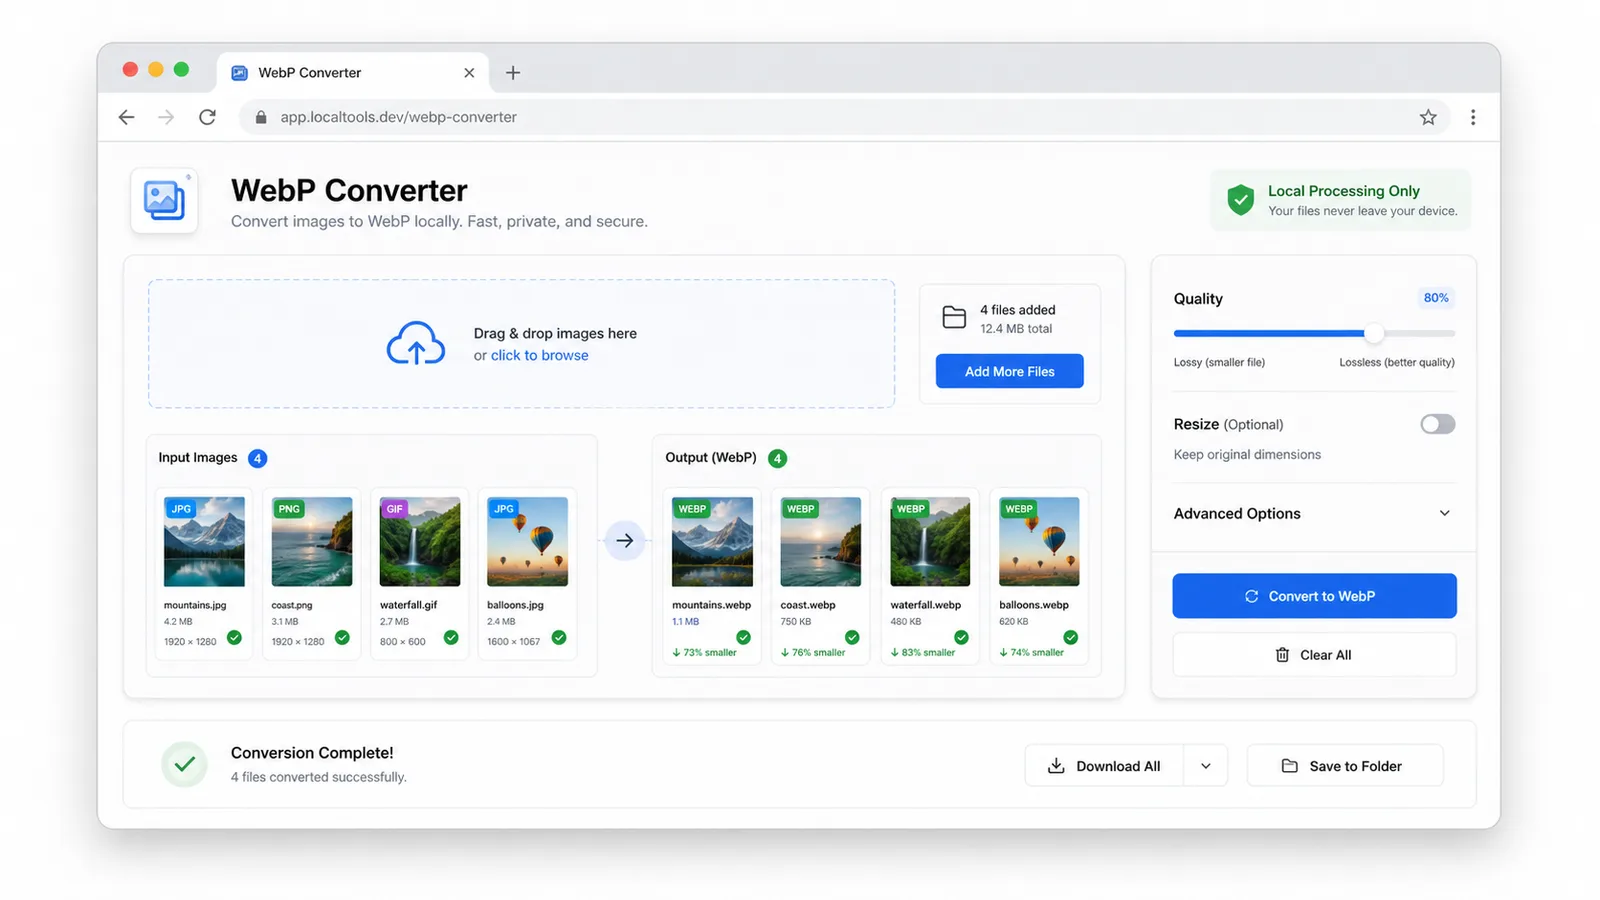Click the green check on waterfall.gif card
Image resolution: width=1600 pixels, height=900 pixels.
coord(451,637)
